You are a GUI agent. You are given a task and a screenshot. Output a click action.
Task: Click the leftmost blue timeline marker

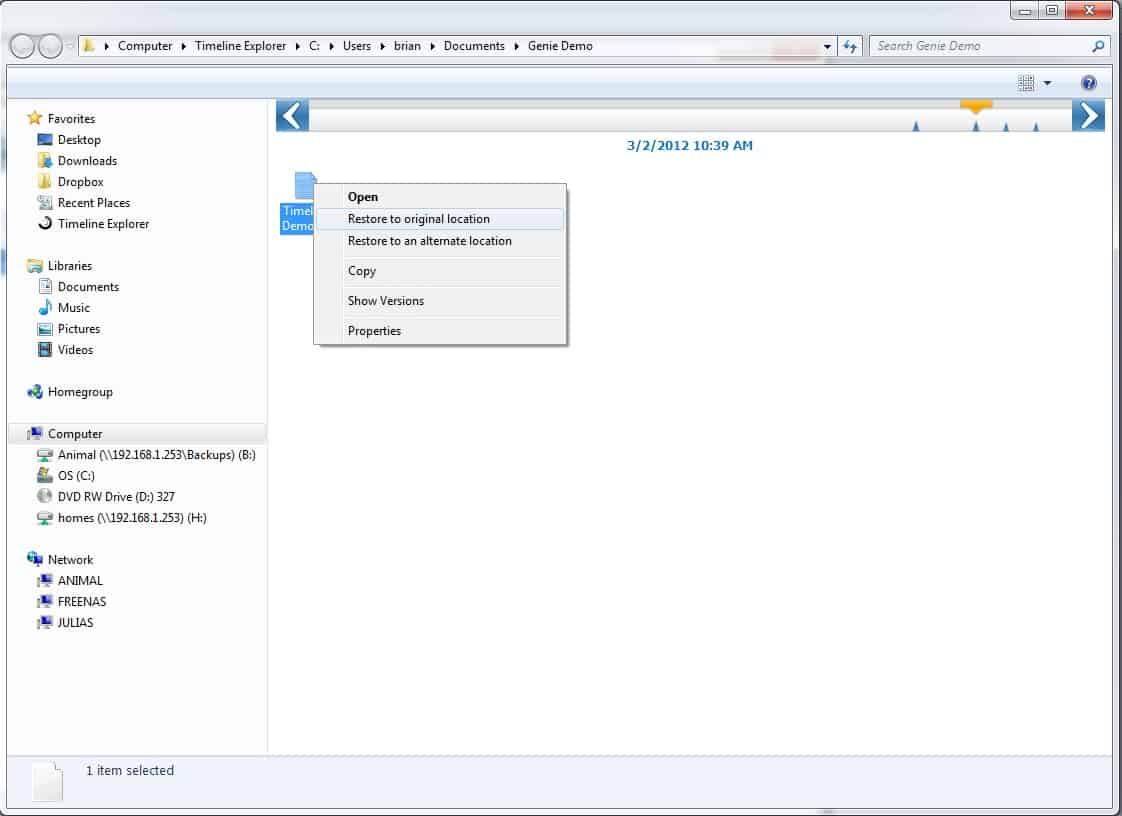915,126
